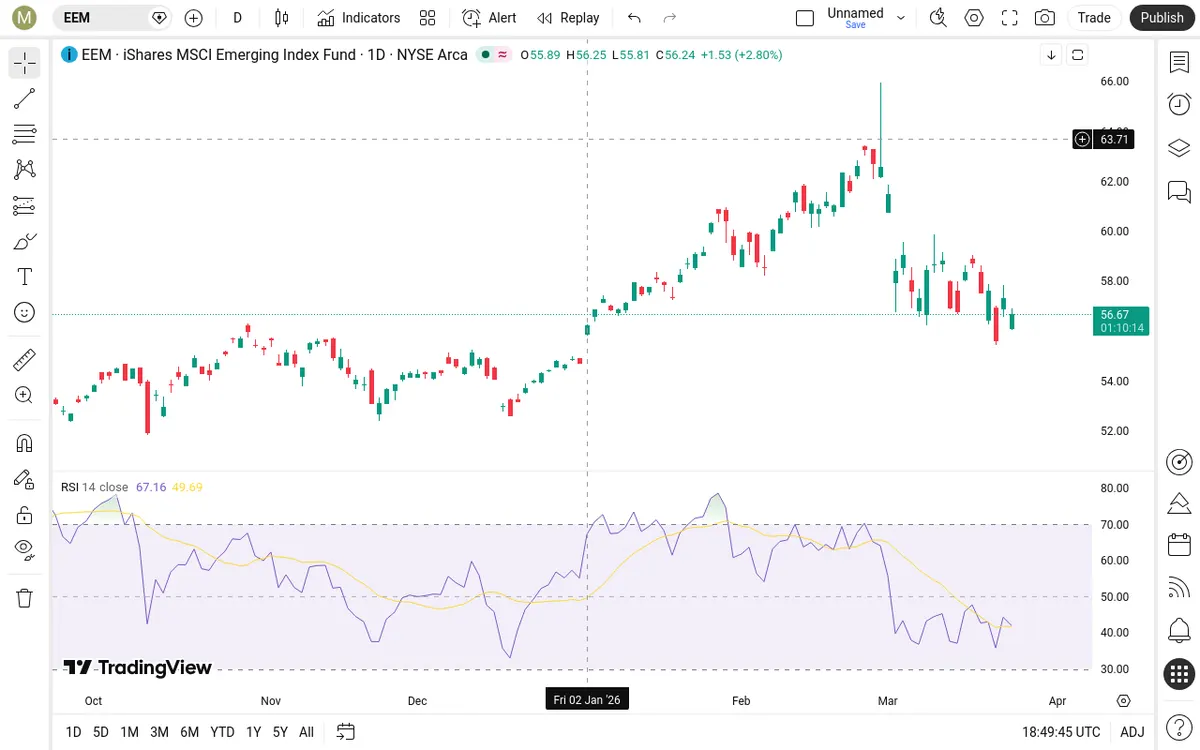Collapse the pane using the down arrow
The height and width of the screenshot is (750, 1200).
point(1051,55)
